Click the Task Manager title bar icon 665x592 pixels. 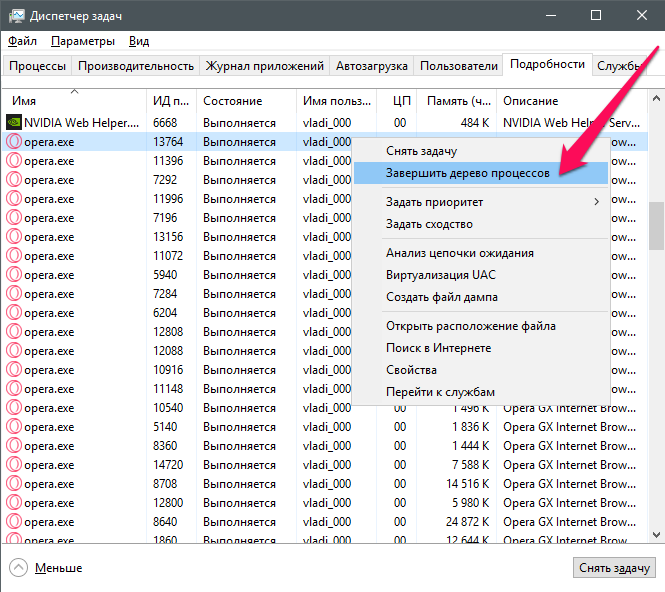(x=17, y=16)
